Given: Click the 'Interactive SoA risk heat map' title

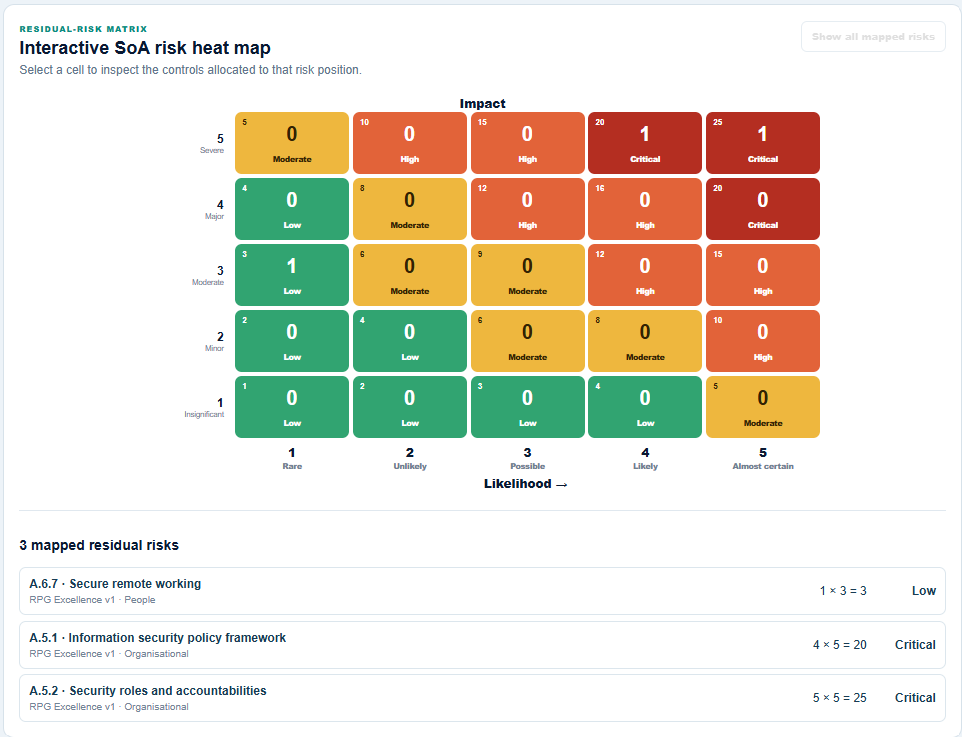Looking at the screenshot, I should click(x=145, y=48).
